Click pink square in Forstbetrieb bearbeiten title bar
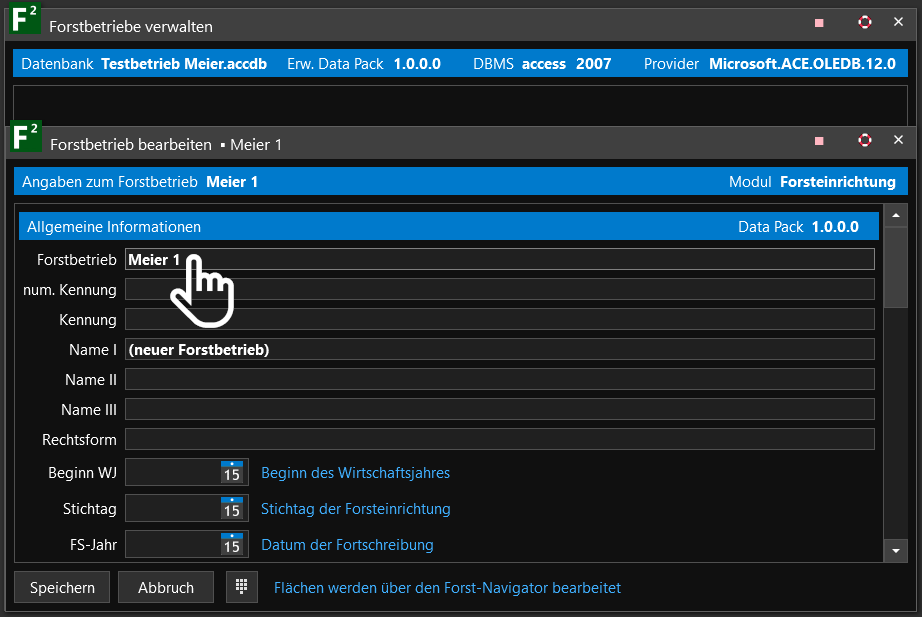Screen dimensions: 922x617 point(820,141)
